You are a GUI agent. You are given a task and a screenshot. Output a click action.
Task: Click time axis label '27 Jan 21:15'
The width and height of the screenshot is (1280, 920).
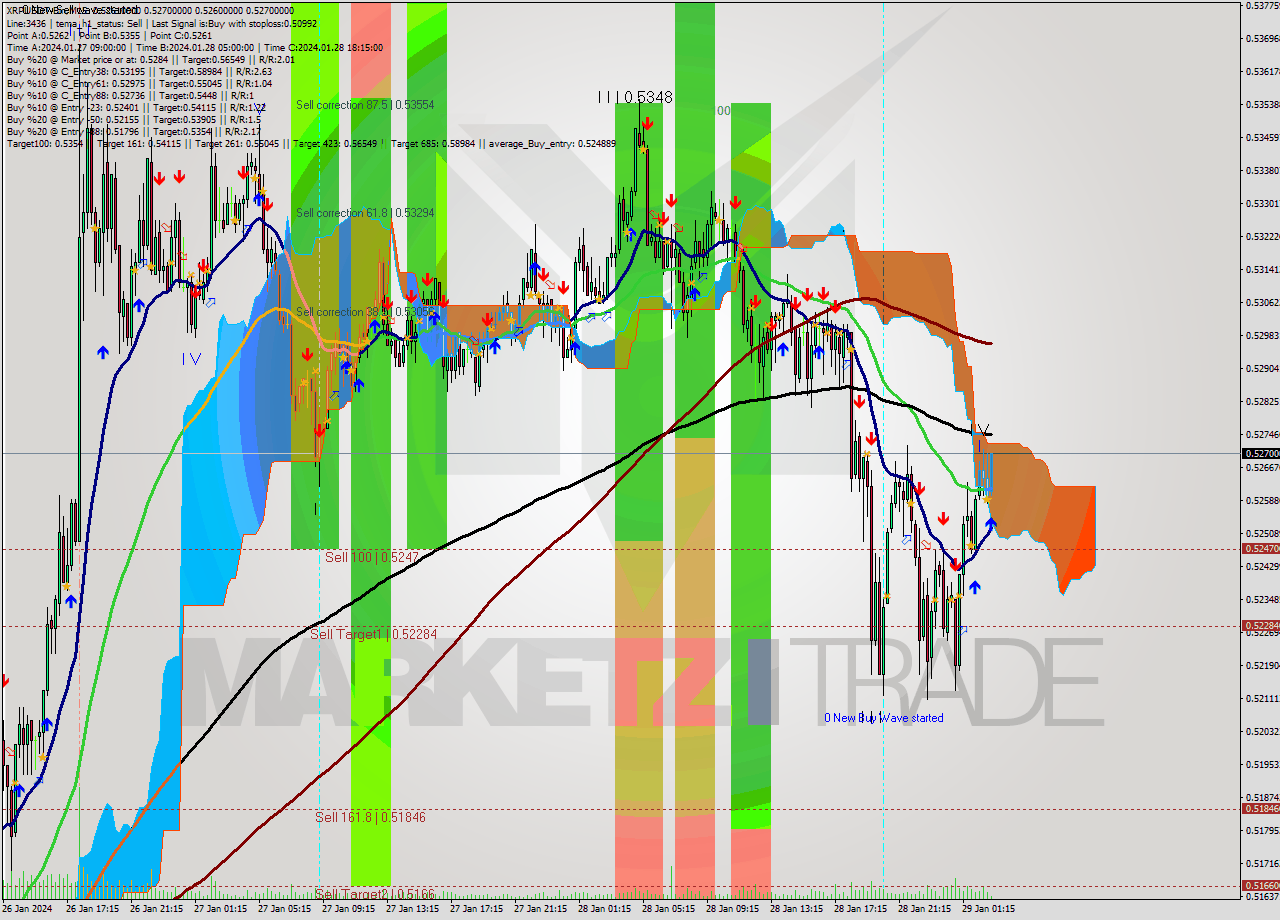click(x=540, y=909)
